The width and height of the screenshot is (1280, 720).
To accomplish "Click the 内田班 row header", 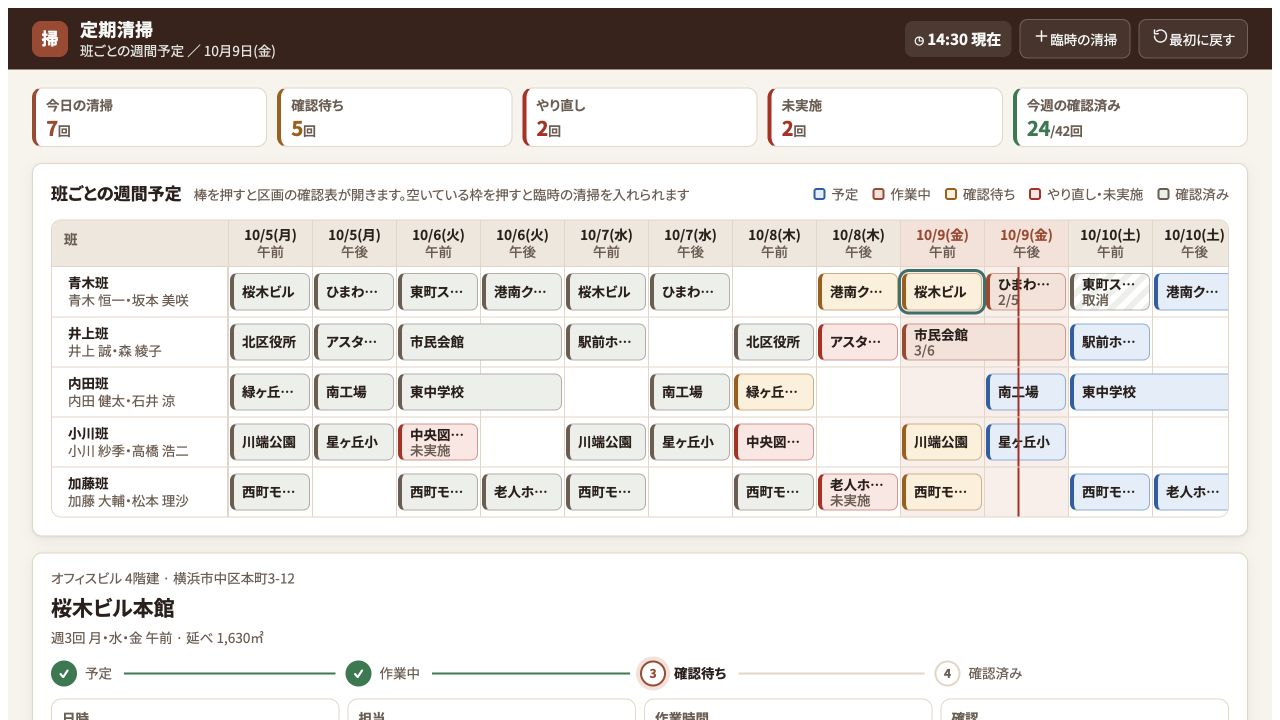I will [x=140, y=392].
